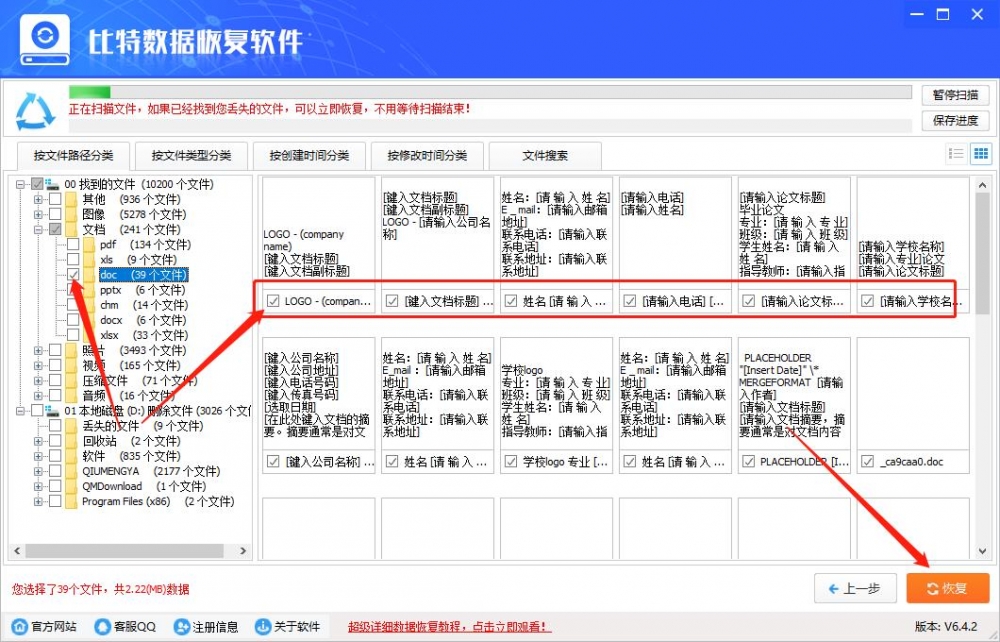Viewport: 1000px width, 642px height.
Task: Select the QMDownload (1 个文件) row
Action: coord(143,486)
